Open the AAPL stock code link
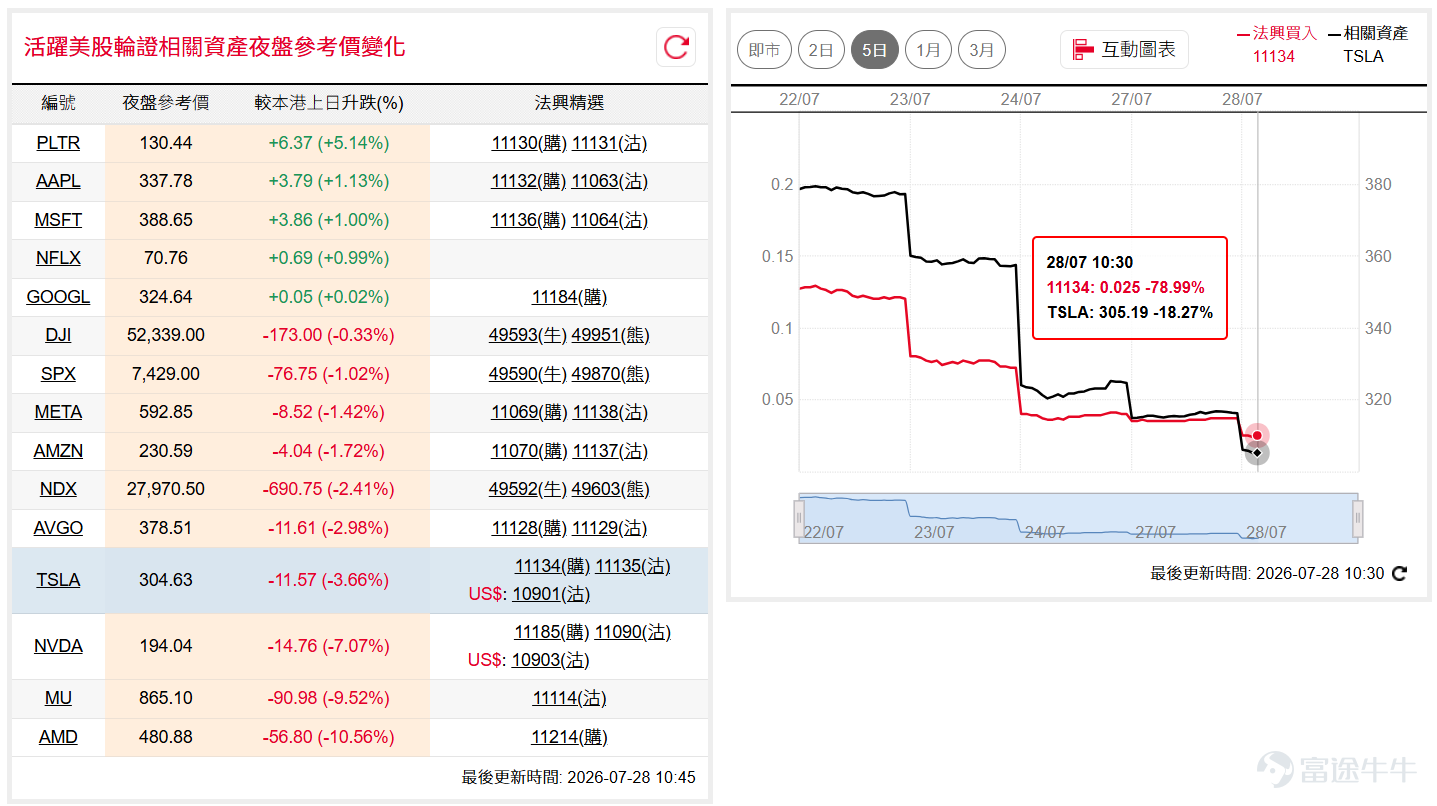This screenshot has height=806, width=1437. pyautogui.click(x=58, y=181)
